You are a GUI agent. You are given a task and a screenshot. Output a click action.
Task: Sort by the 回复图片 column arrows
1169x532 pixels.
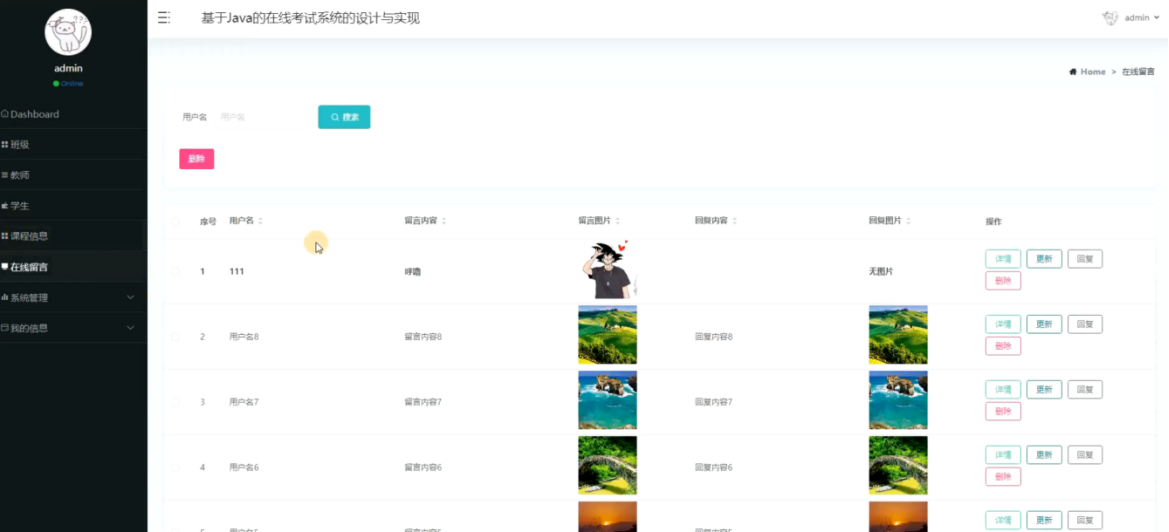908,221
